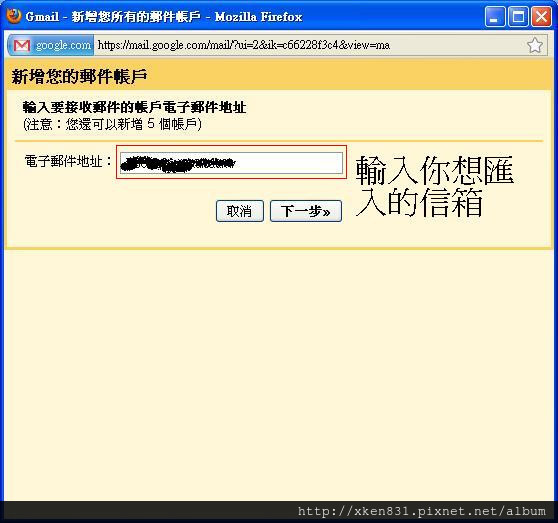The width and height of the screenshot is (558, 523).
Task: Click the 新增您的郵件帳戶 header text
Action: click(x=79, y=76)
